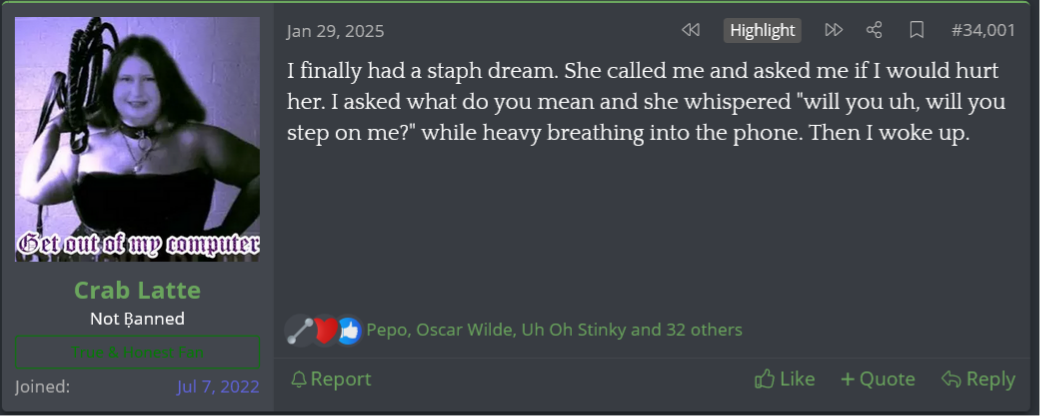Image resolution: width=1040 pixels, height=416 pixels.
Task: Open Pepo's profile from reactions
Action: [x=386, y=329]
